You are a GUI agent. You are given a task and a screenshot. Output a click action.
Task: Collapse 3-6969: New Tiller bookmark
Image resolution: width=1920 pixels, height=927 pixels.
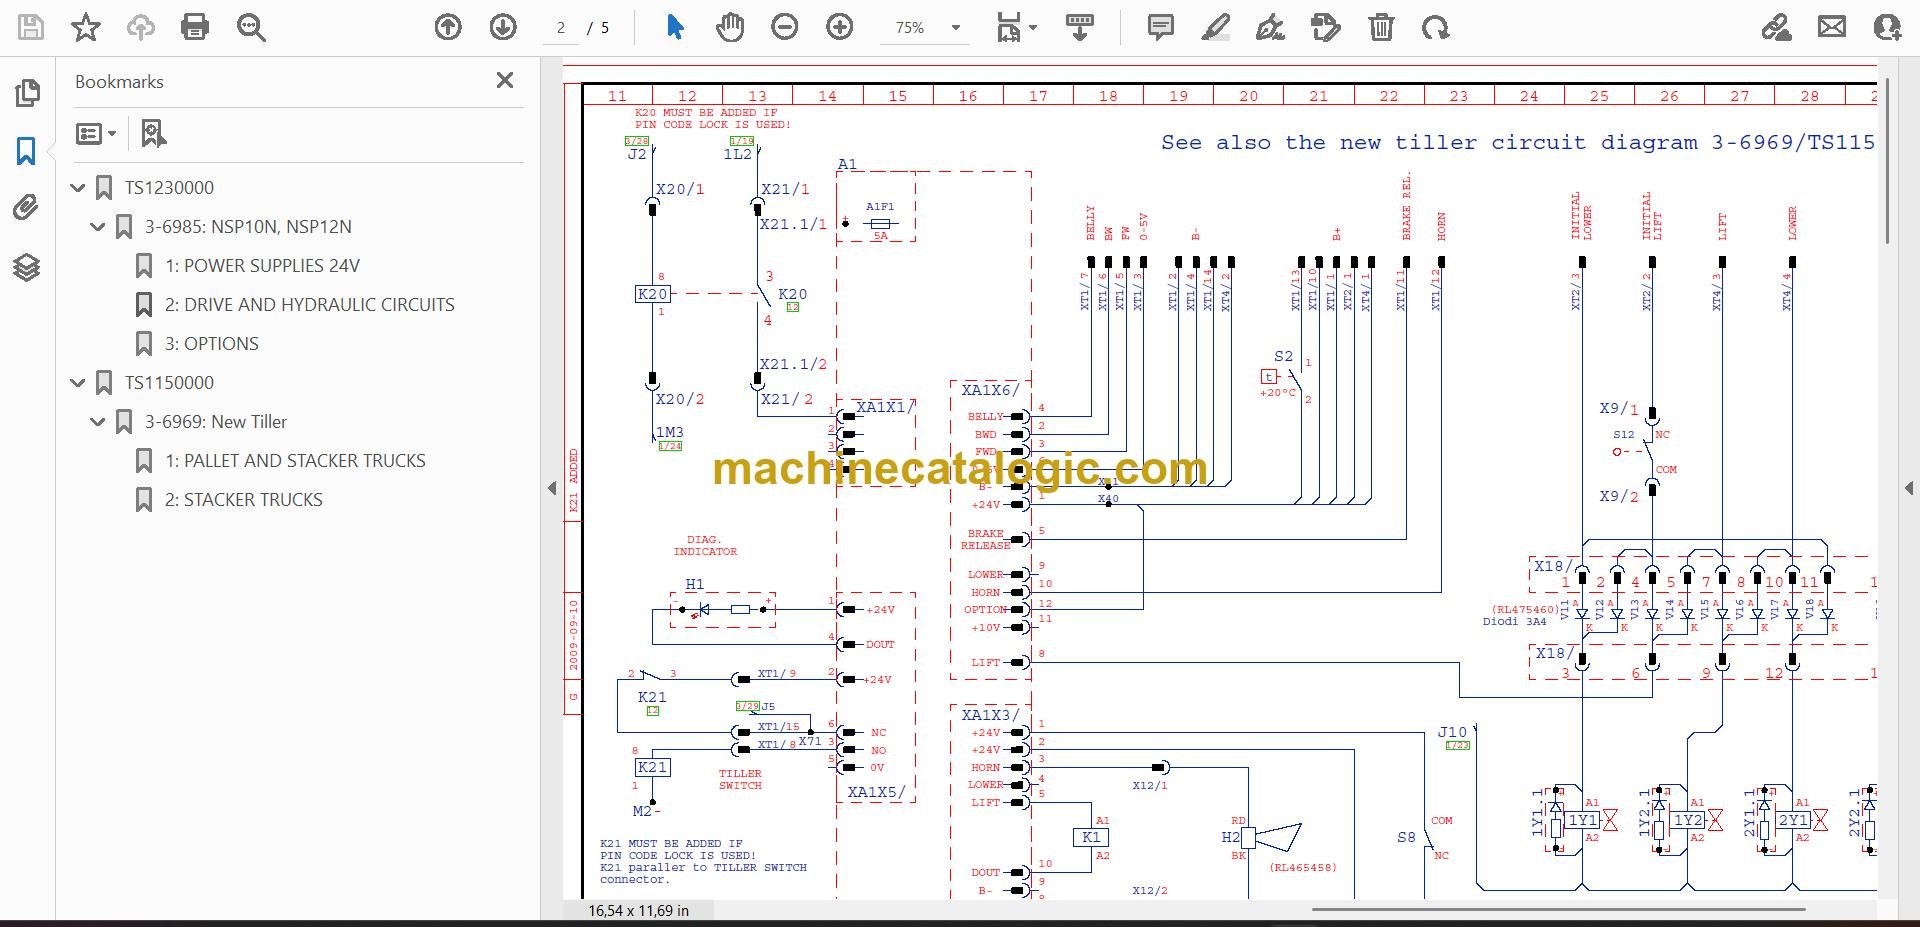pyautogui.click(x=98, y=421)
